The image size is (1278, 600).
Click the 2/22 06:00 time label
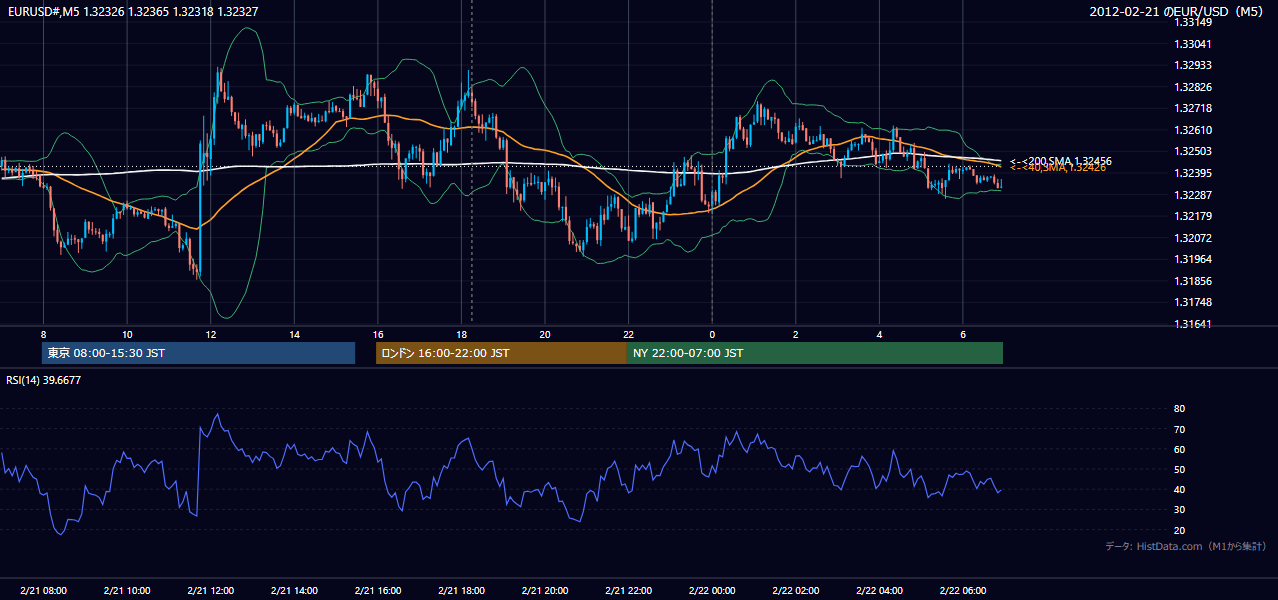tap(963, 591)
